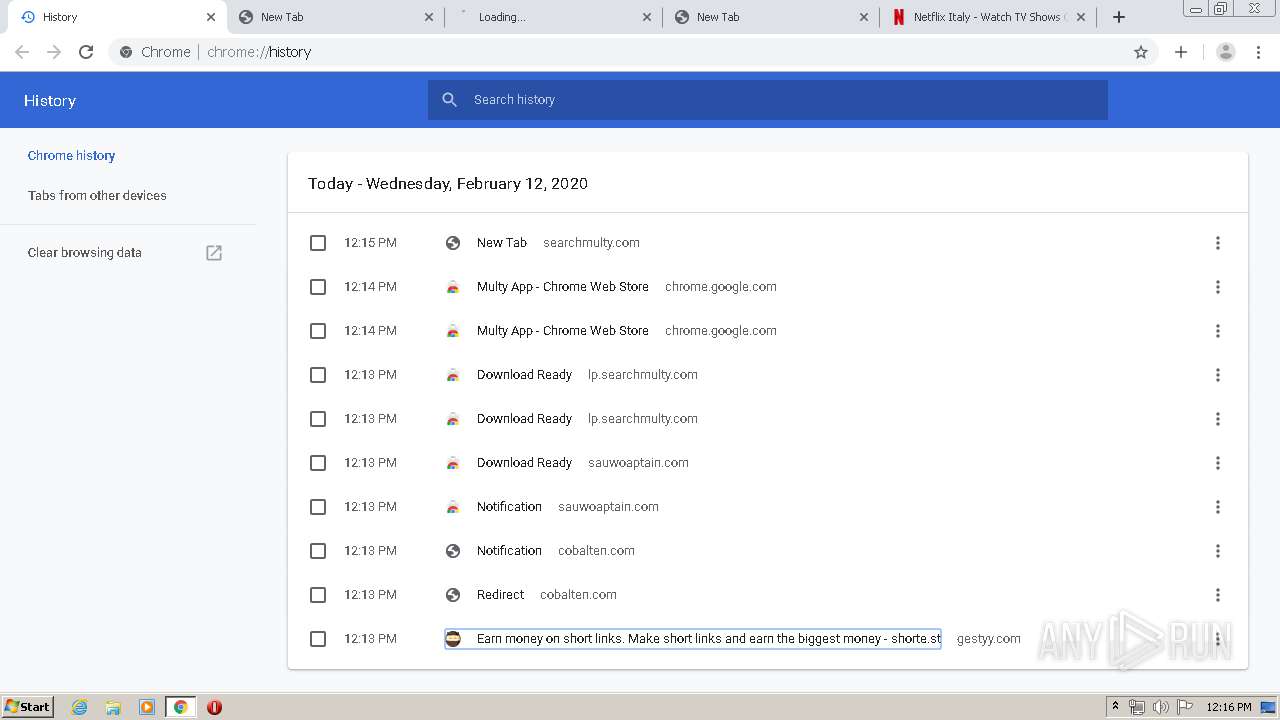The image size is (1280, 720).
Task: Reload the page with the refresh icon
Action: [x=86, y=52]
